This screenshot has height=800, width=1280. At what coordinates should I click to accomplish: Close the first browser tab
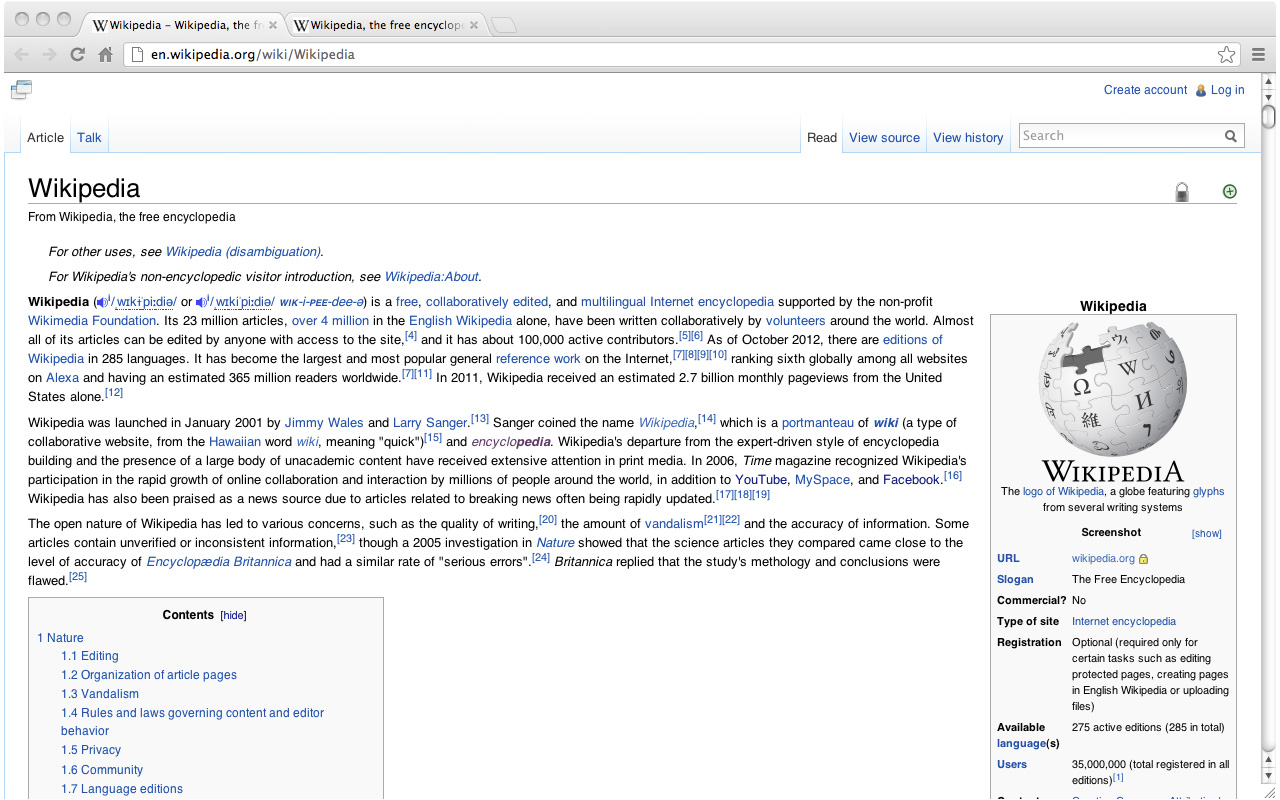273,25
